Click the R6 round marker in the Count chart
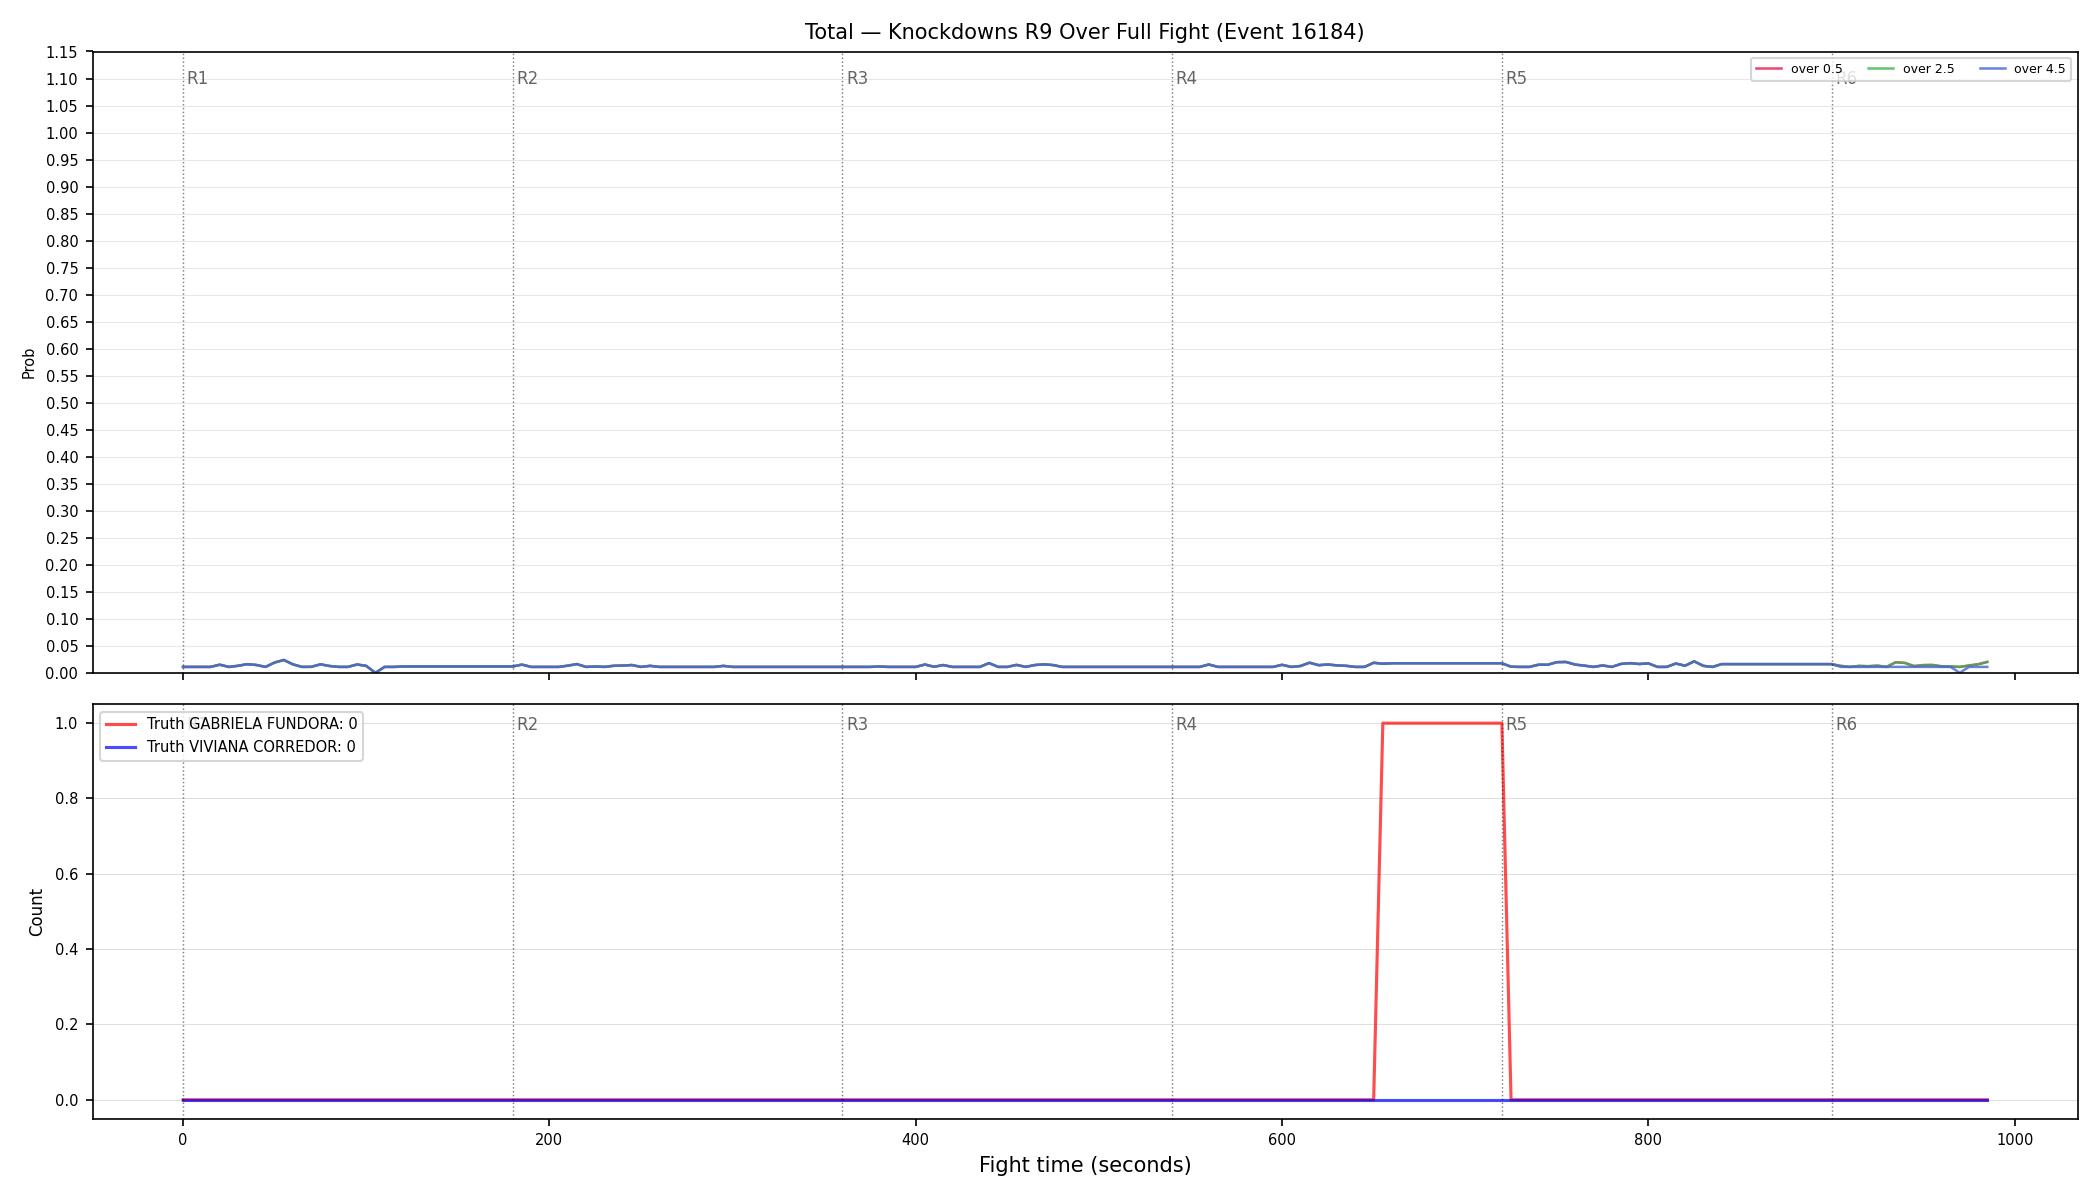The image size is (2100, 1200). point(1846,725)
